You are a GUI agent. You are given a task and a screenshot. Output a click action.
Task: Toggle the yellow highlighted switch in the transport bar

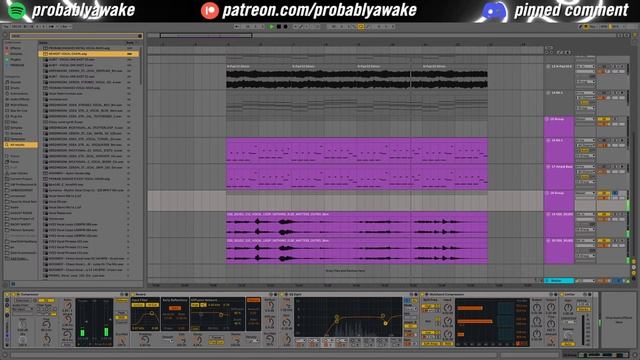(361, 27)
